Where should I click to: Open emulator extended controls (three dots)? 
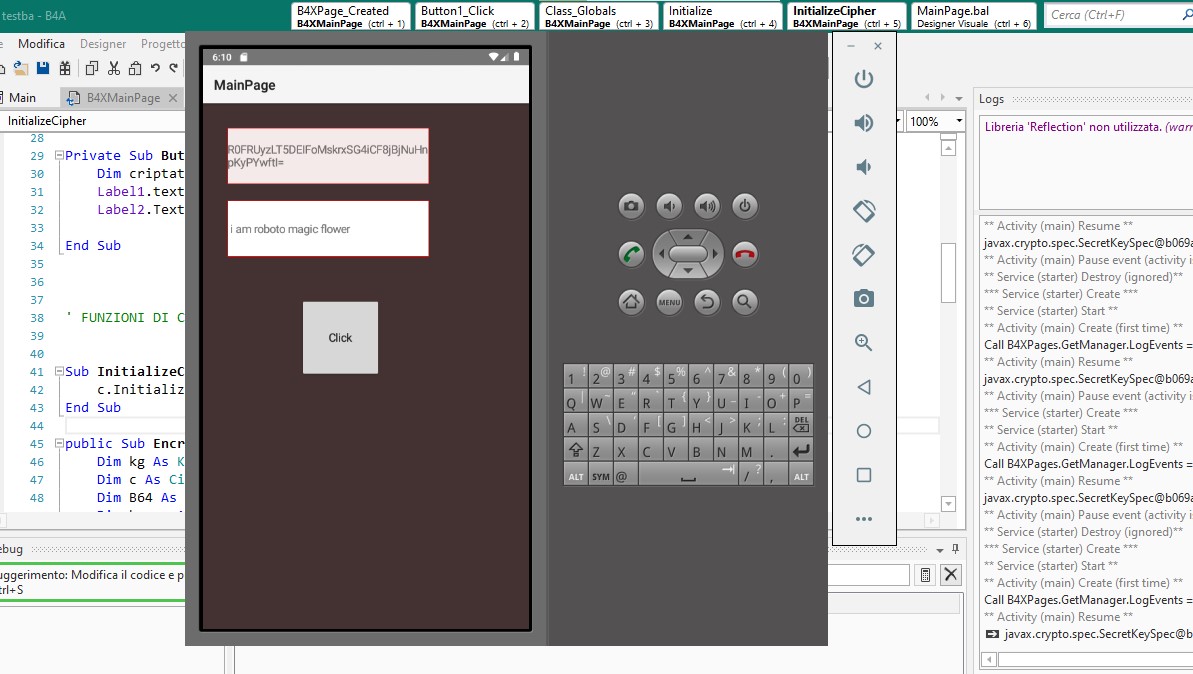click(x=864, y=519)
